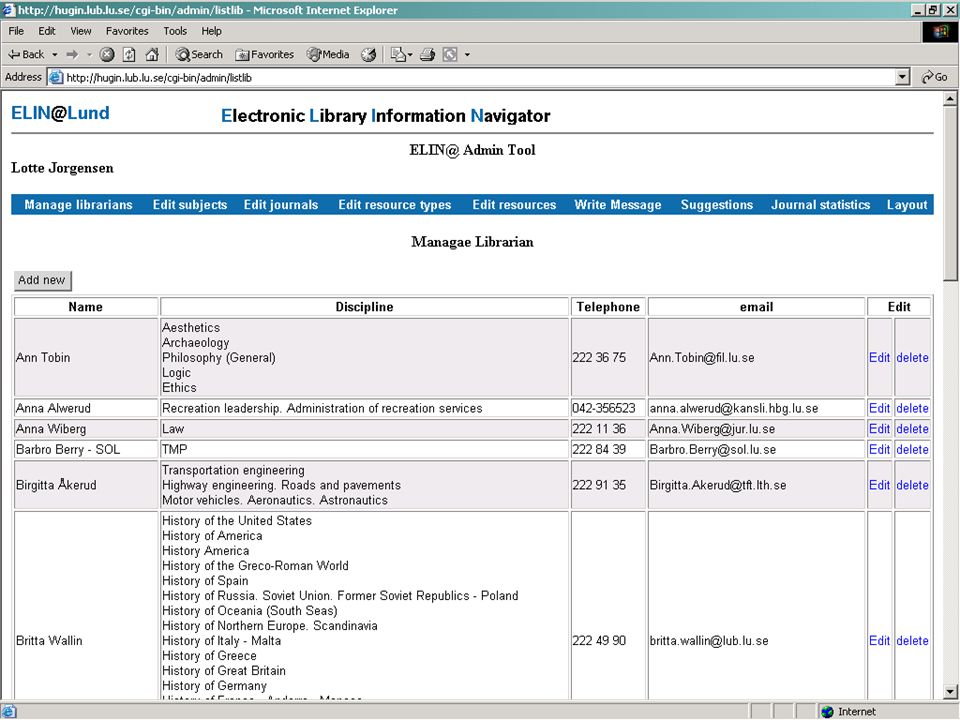This screenshot has width=960, height=720.
Task: Open the Write Message tab
Action: [x=618, y=204]
